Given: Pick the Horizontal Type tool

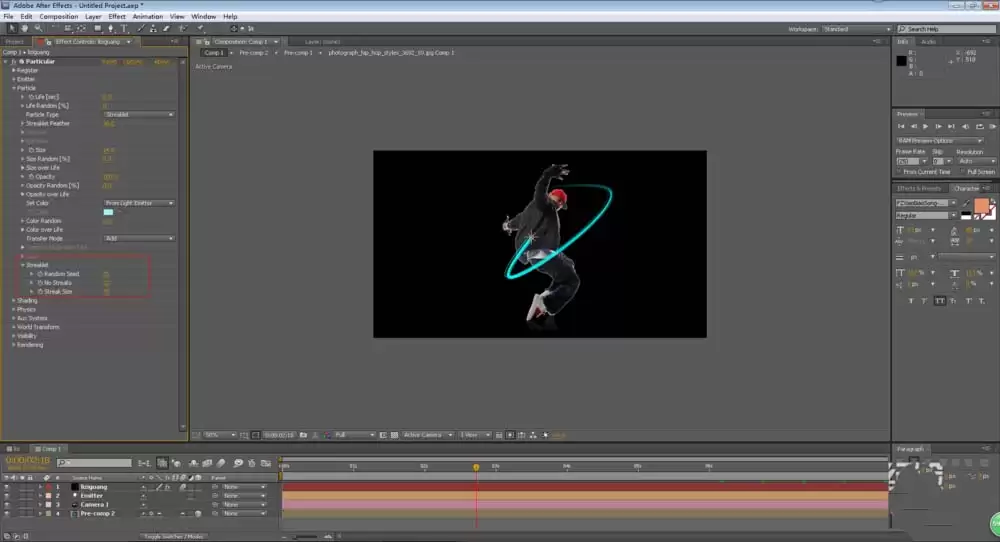Looking at the screenshot, I should [124, 29].
